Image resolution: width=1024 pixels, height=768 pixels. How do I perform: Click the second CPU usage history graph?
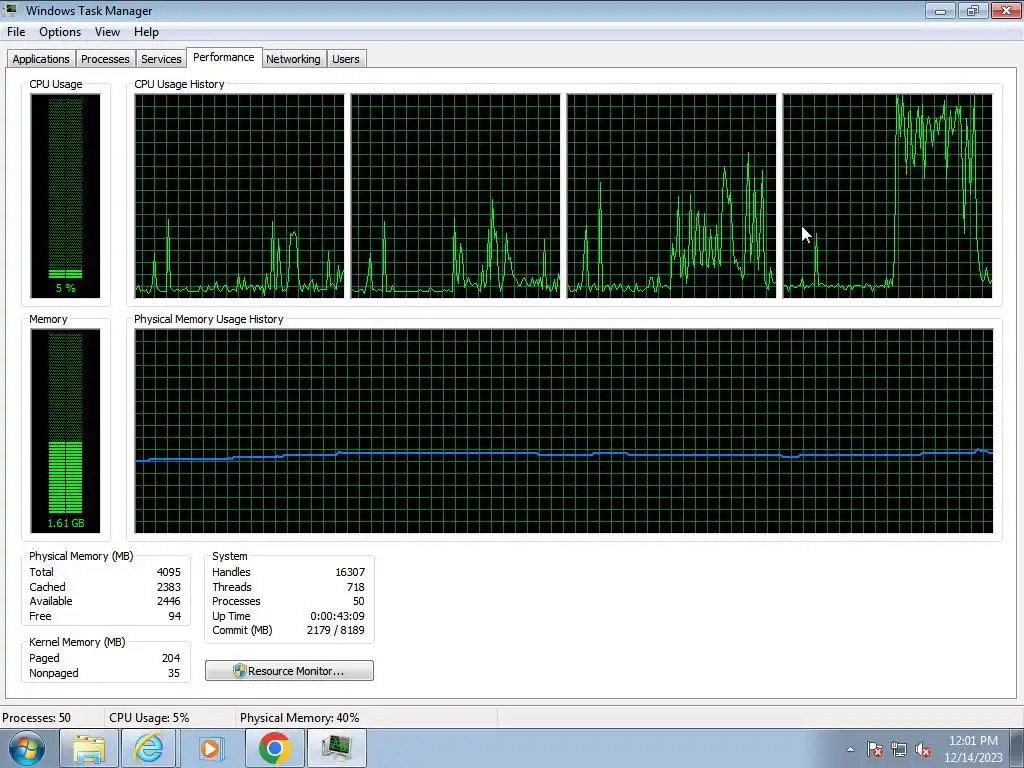pyautogui.click(x=455, y=196)
